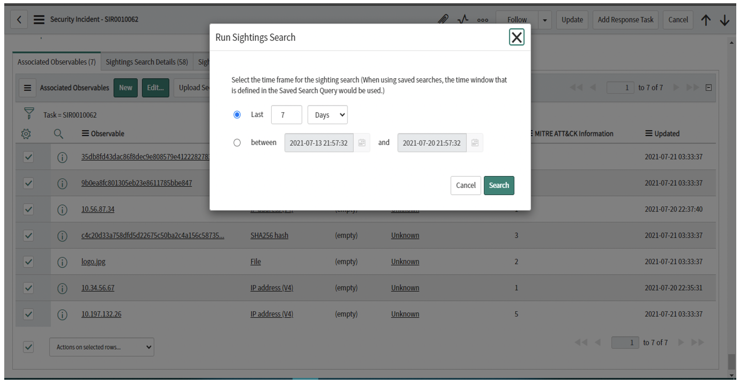This screenshot has width=738, height=383.
Task: Uncheck the logo.jpg row checkbox
Action: 28,262
